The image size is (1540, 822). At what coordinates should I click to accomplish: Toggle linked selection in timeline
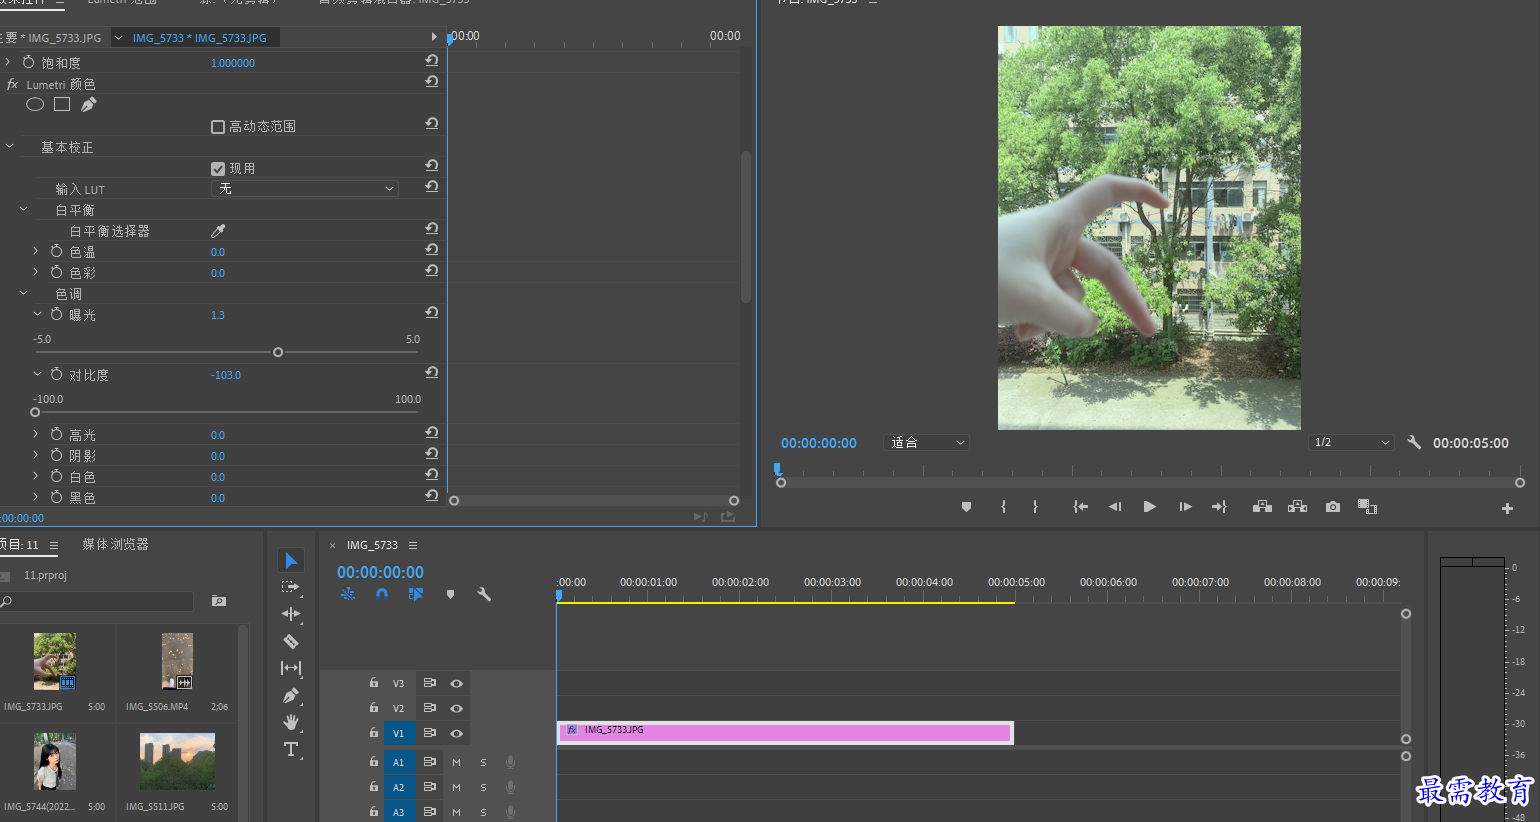point(416,594)
